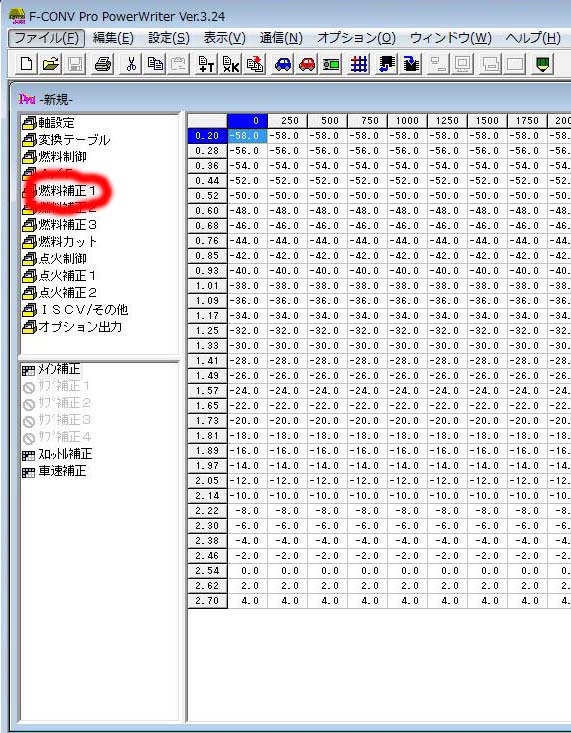Click the disabled サブ補正3 entry
571x733 pixels.
point(56,420)
